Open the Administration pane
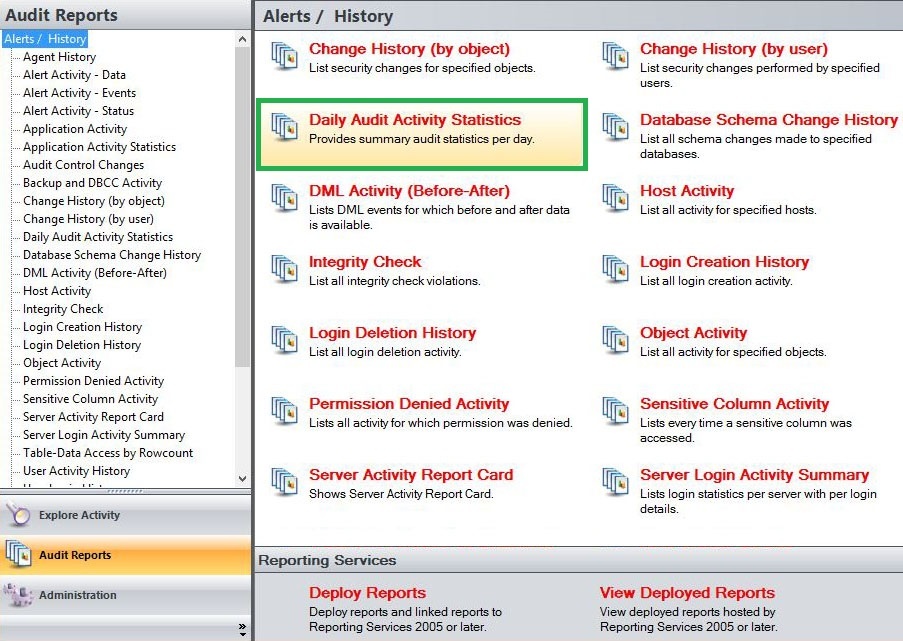The height and width of the screenshot is (641, 903). click(x=126, y=595)
